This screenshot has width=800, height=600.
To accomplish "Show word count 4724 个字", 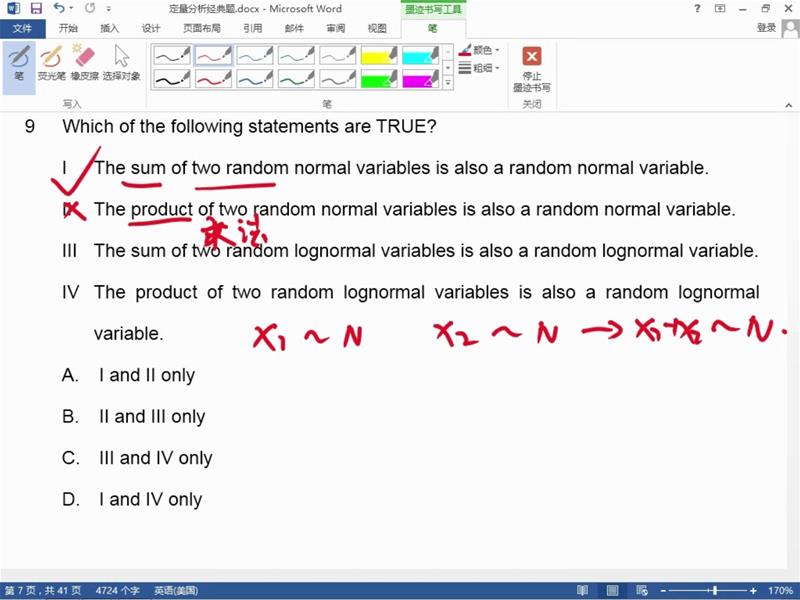I will point(117,591).
